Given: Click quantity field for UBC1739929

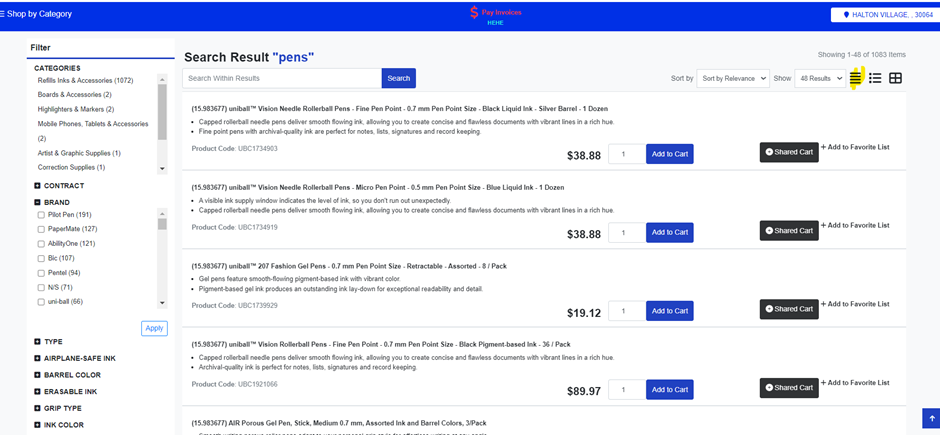Looking at the screenshot, I should click(x=627, y=311).
